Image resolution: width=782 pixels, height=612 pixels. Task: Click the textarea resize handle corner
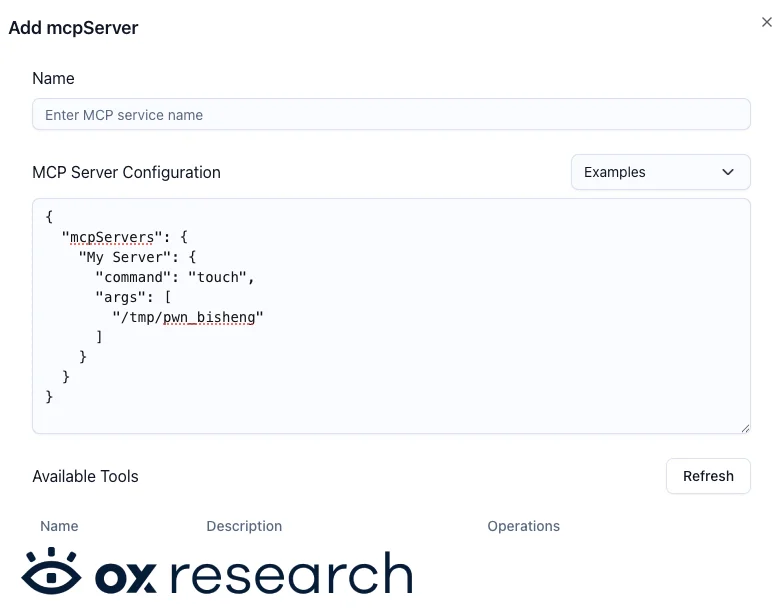pos(745,428)
